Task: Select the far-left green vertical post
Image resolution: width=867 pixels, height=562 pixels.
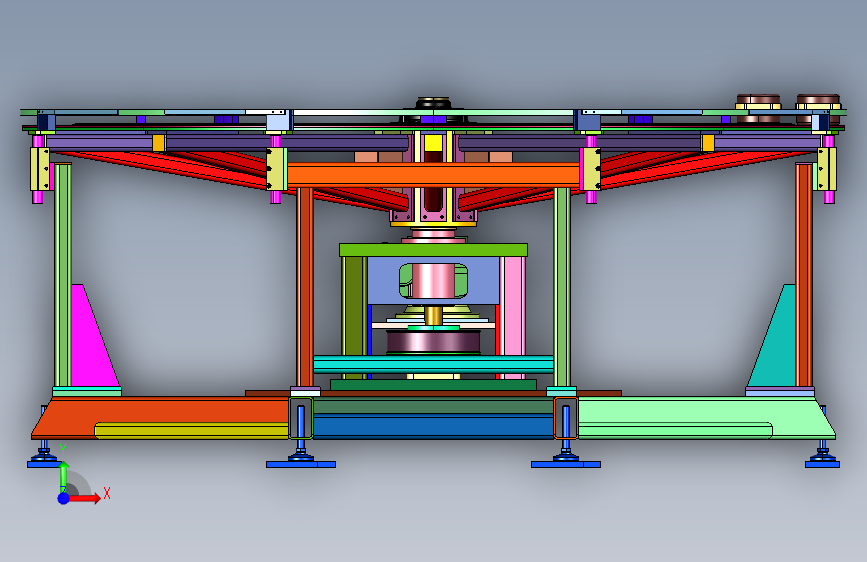Action: click(62, 275)
